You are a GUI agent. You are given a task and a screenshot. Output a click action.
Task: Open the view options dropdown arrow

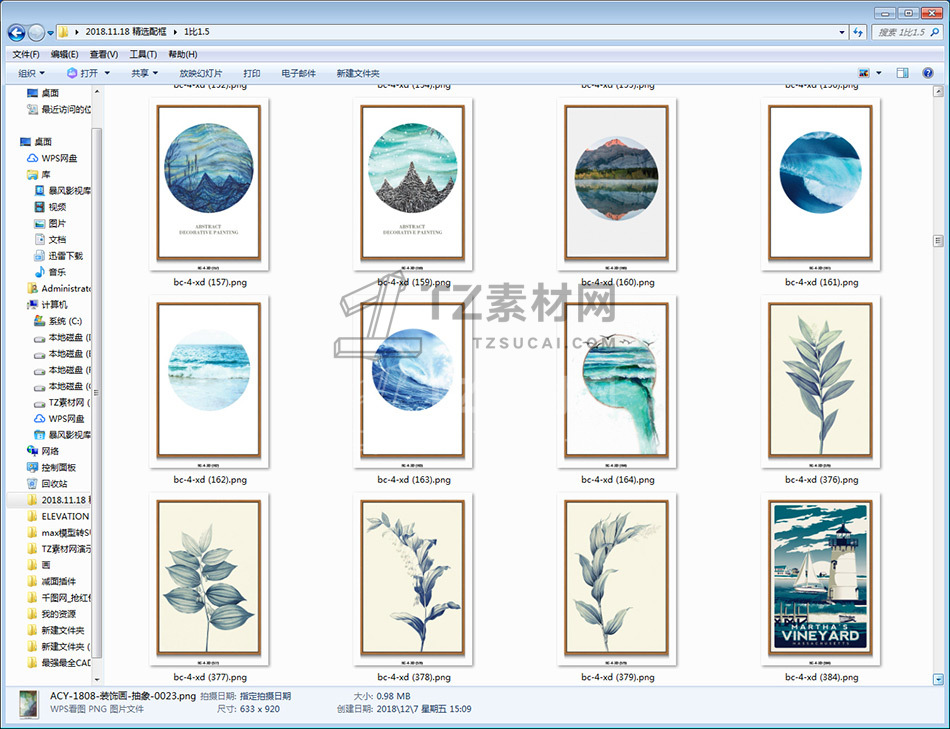tap(879, 73)
